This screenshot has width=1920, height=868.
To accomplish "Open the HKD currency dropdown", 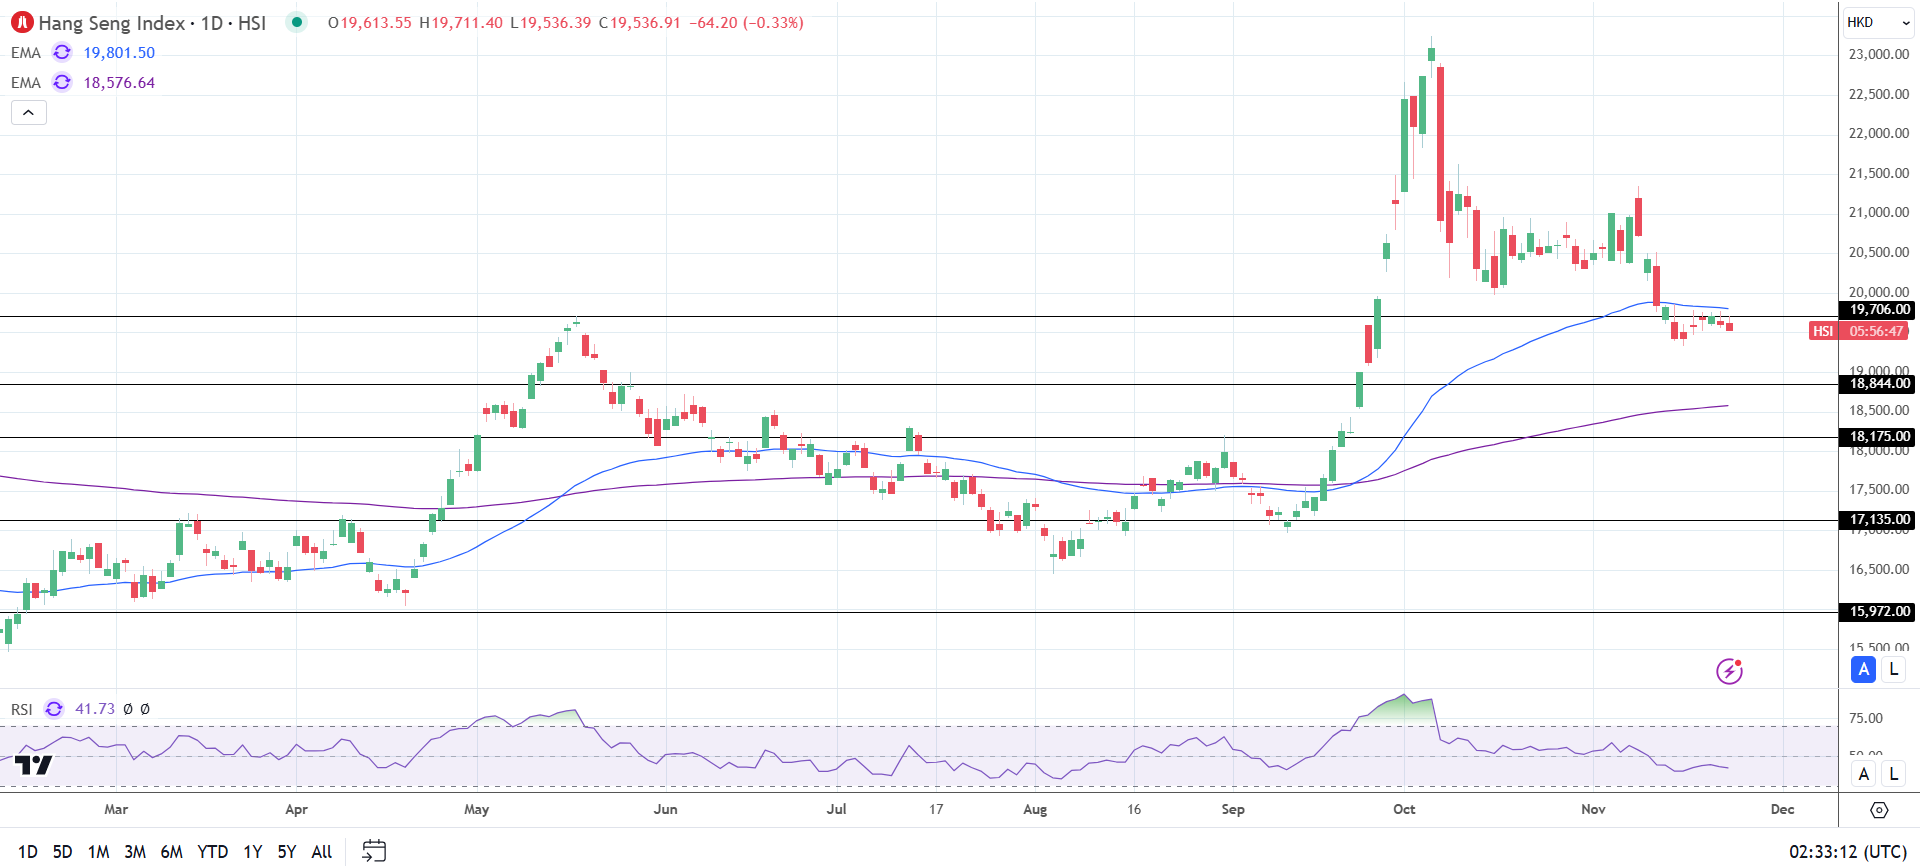I will coord(1878,22).
